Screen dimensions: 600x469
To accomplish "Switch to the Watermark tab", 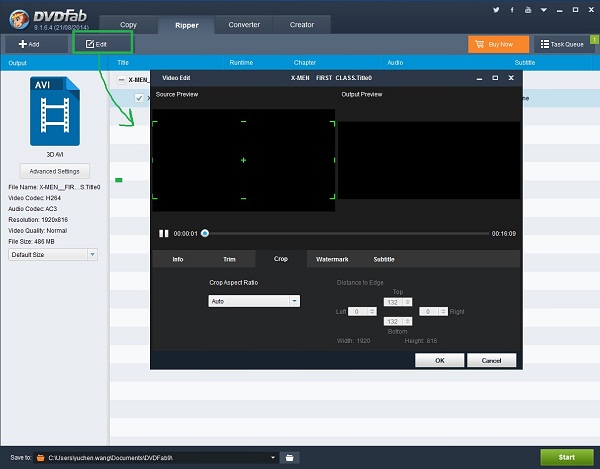I will pos(332,259).
